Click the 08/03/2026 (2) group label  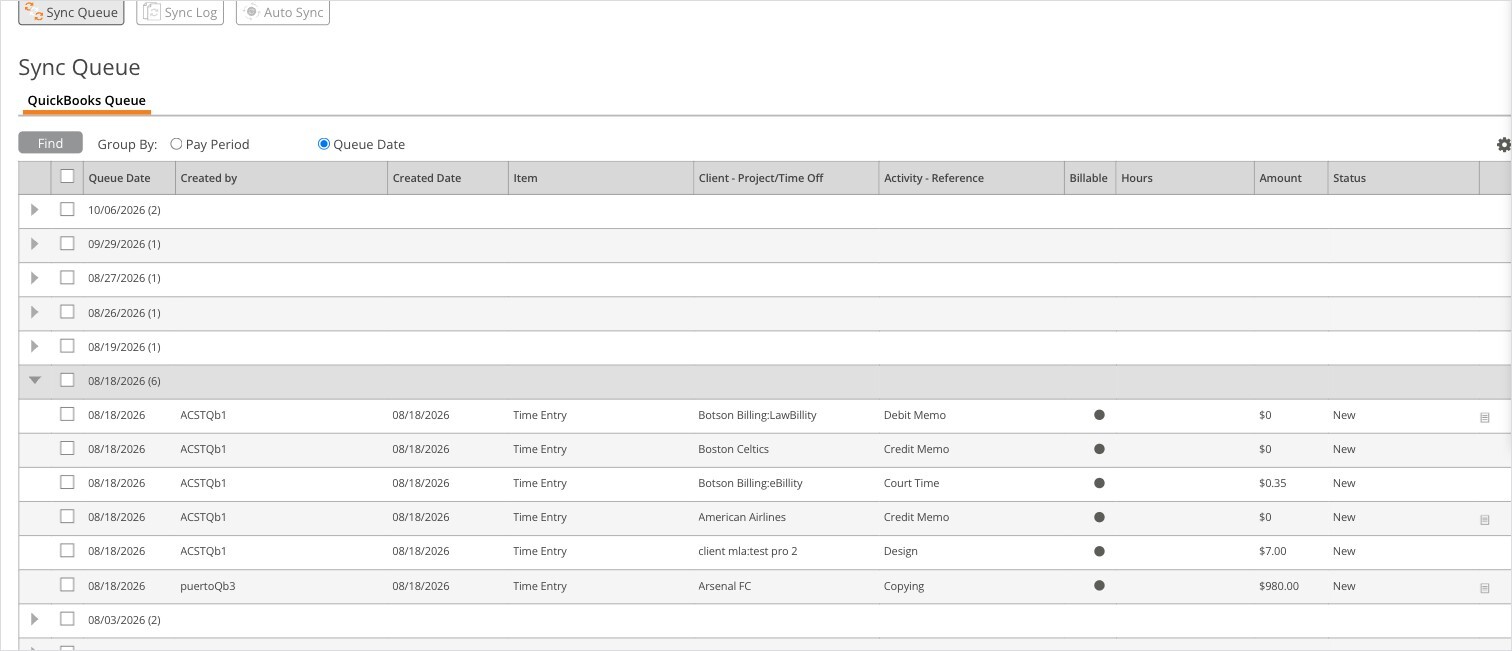point(124,620)
